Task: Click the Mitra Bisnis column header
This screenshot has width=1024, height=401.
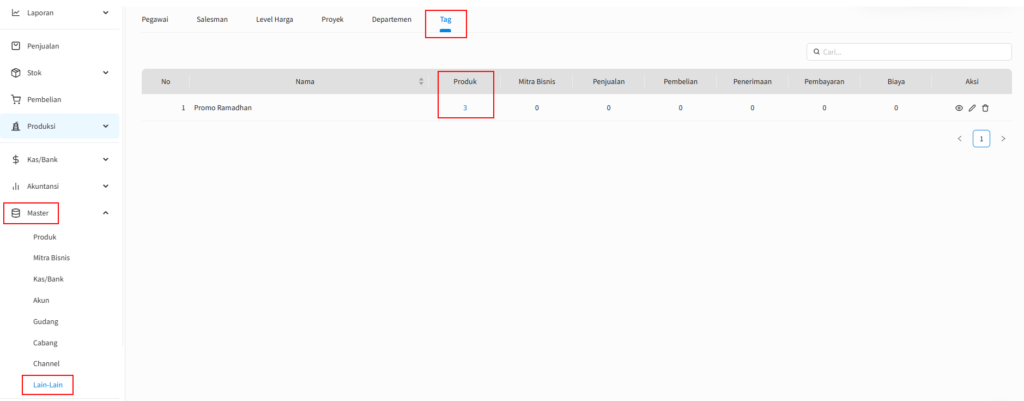Action: coord(537,82)
